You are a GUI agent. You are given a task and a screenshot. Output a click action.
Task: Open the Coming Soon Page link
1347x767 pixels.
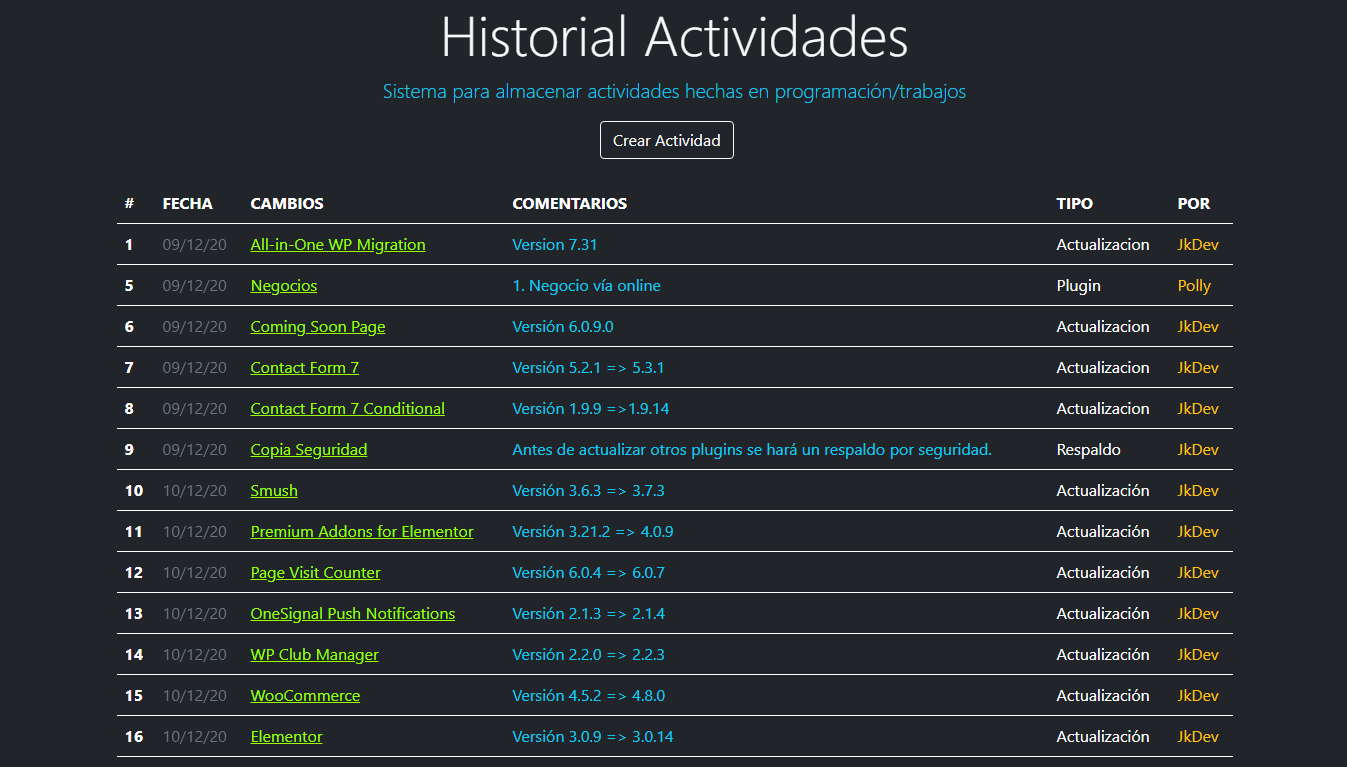click(x=318, y=327)
